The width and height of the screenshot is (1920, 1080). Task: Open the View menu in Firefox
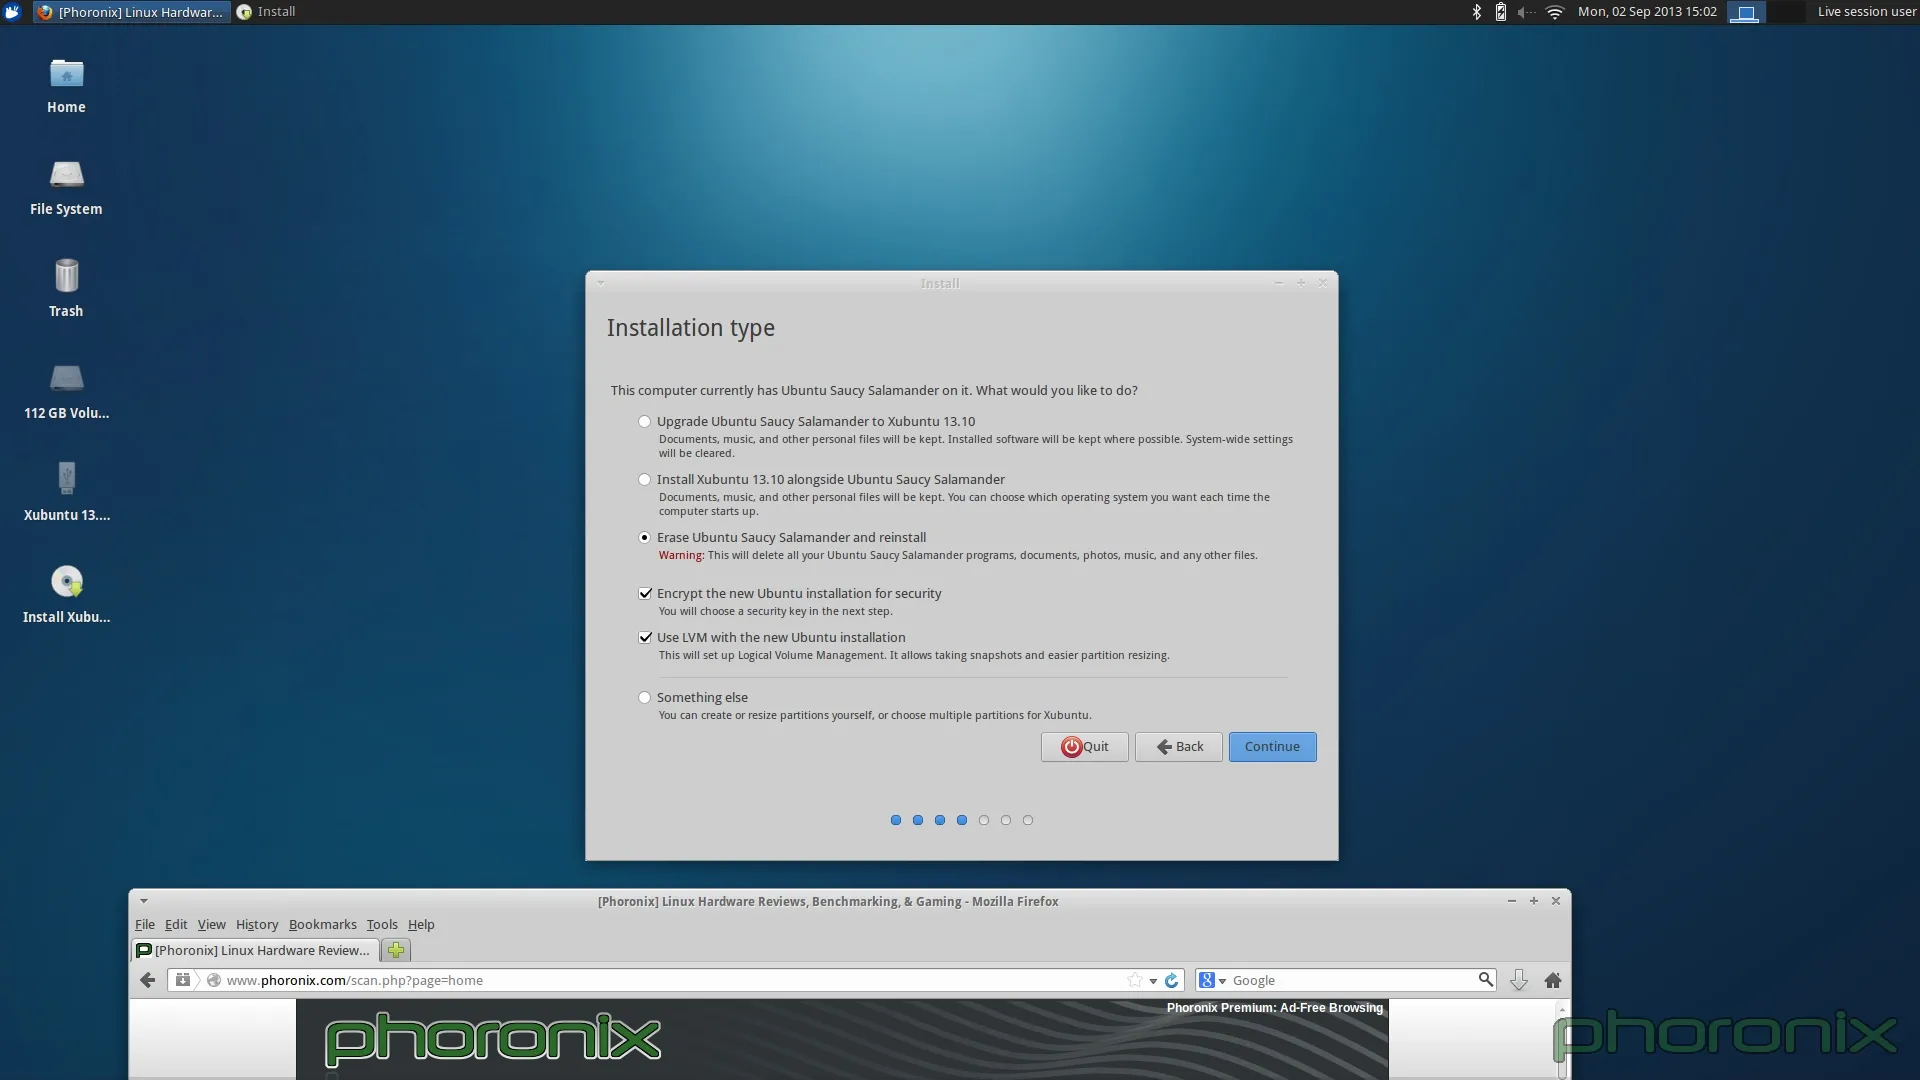(x=211, y=925)
